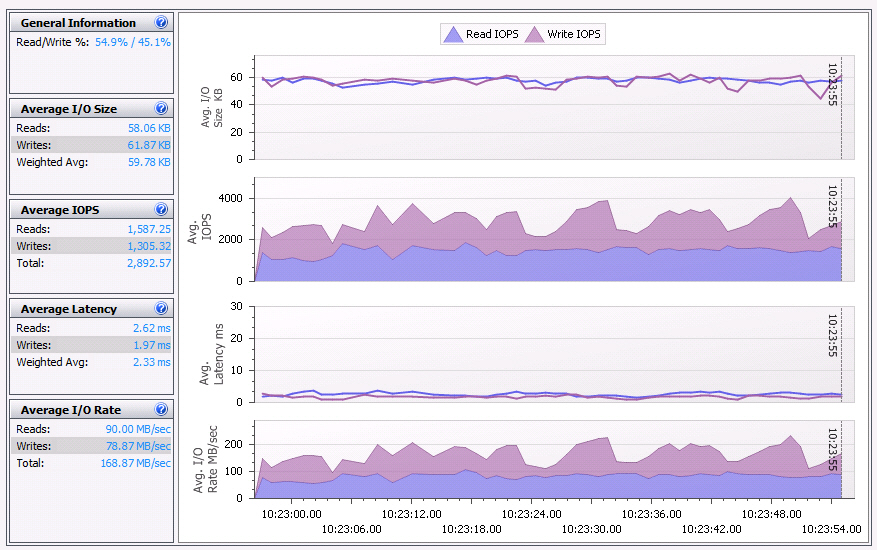This screenshot has height=550, width=877.
Task: Select the Writes size value 61.87 KB
Action: 149,145
